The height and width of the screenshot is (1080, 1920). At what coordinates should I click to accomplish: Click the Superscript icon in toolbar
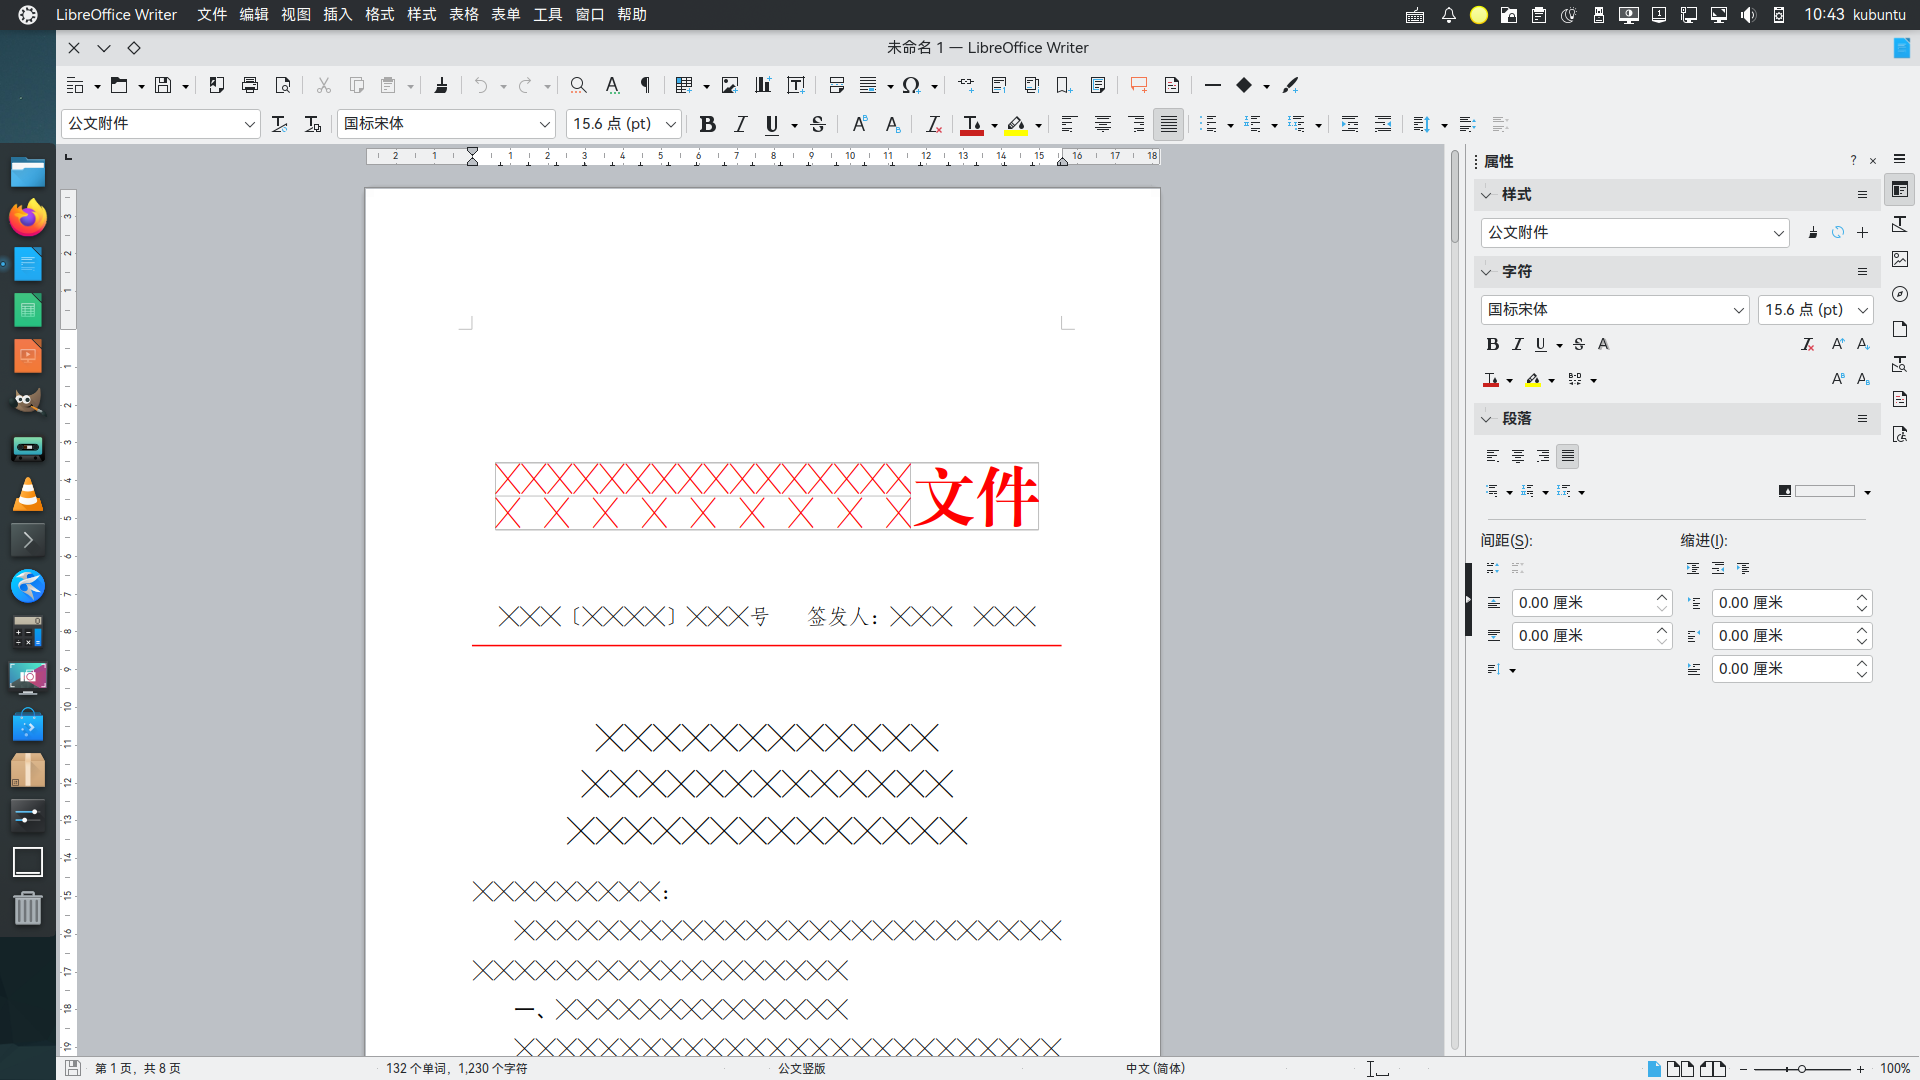coord(859,124)
